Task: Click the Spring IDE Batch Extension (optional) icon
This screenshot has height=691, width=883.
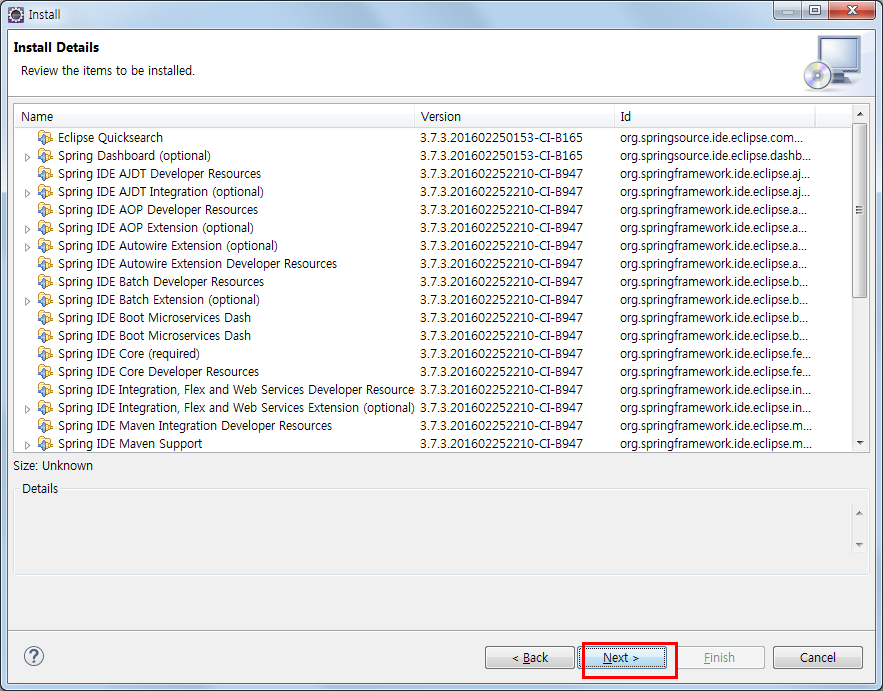Action: click(45, 300)
